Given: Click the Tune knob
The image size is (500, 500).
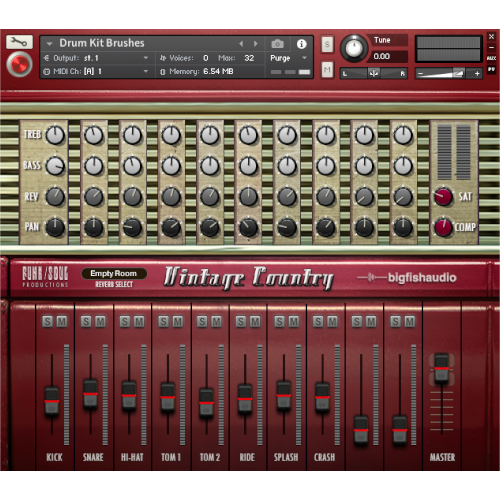Looking at the screenshot, I should pyautogui.click(x=353, y=49).
